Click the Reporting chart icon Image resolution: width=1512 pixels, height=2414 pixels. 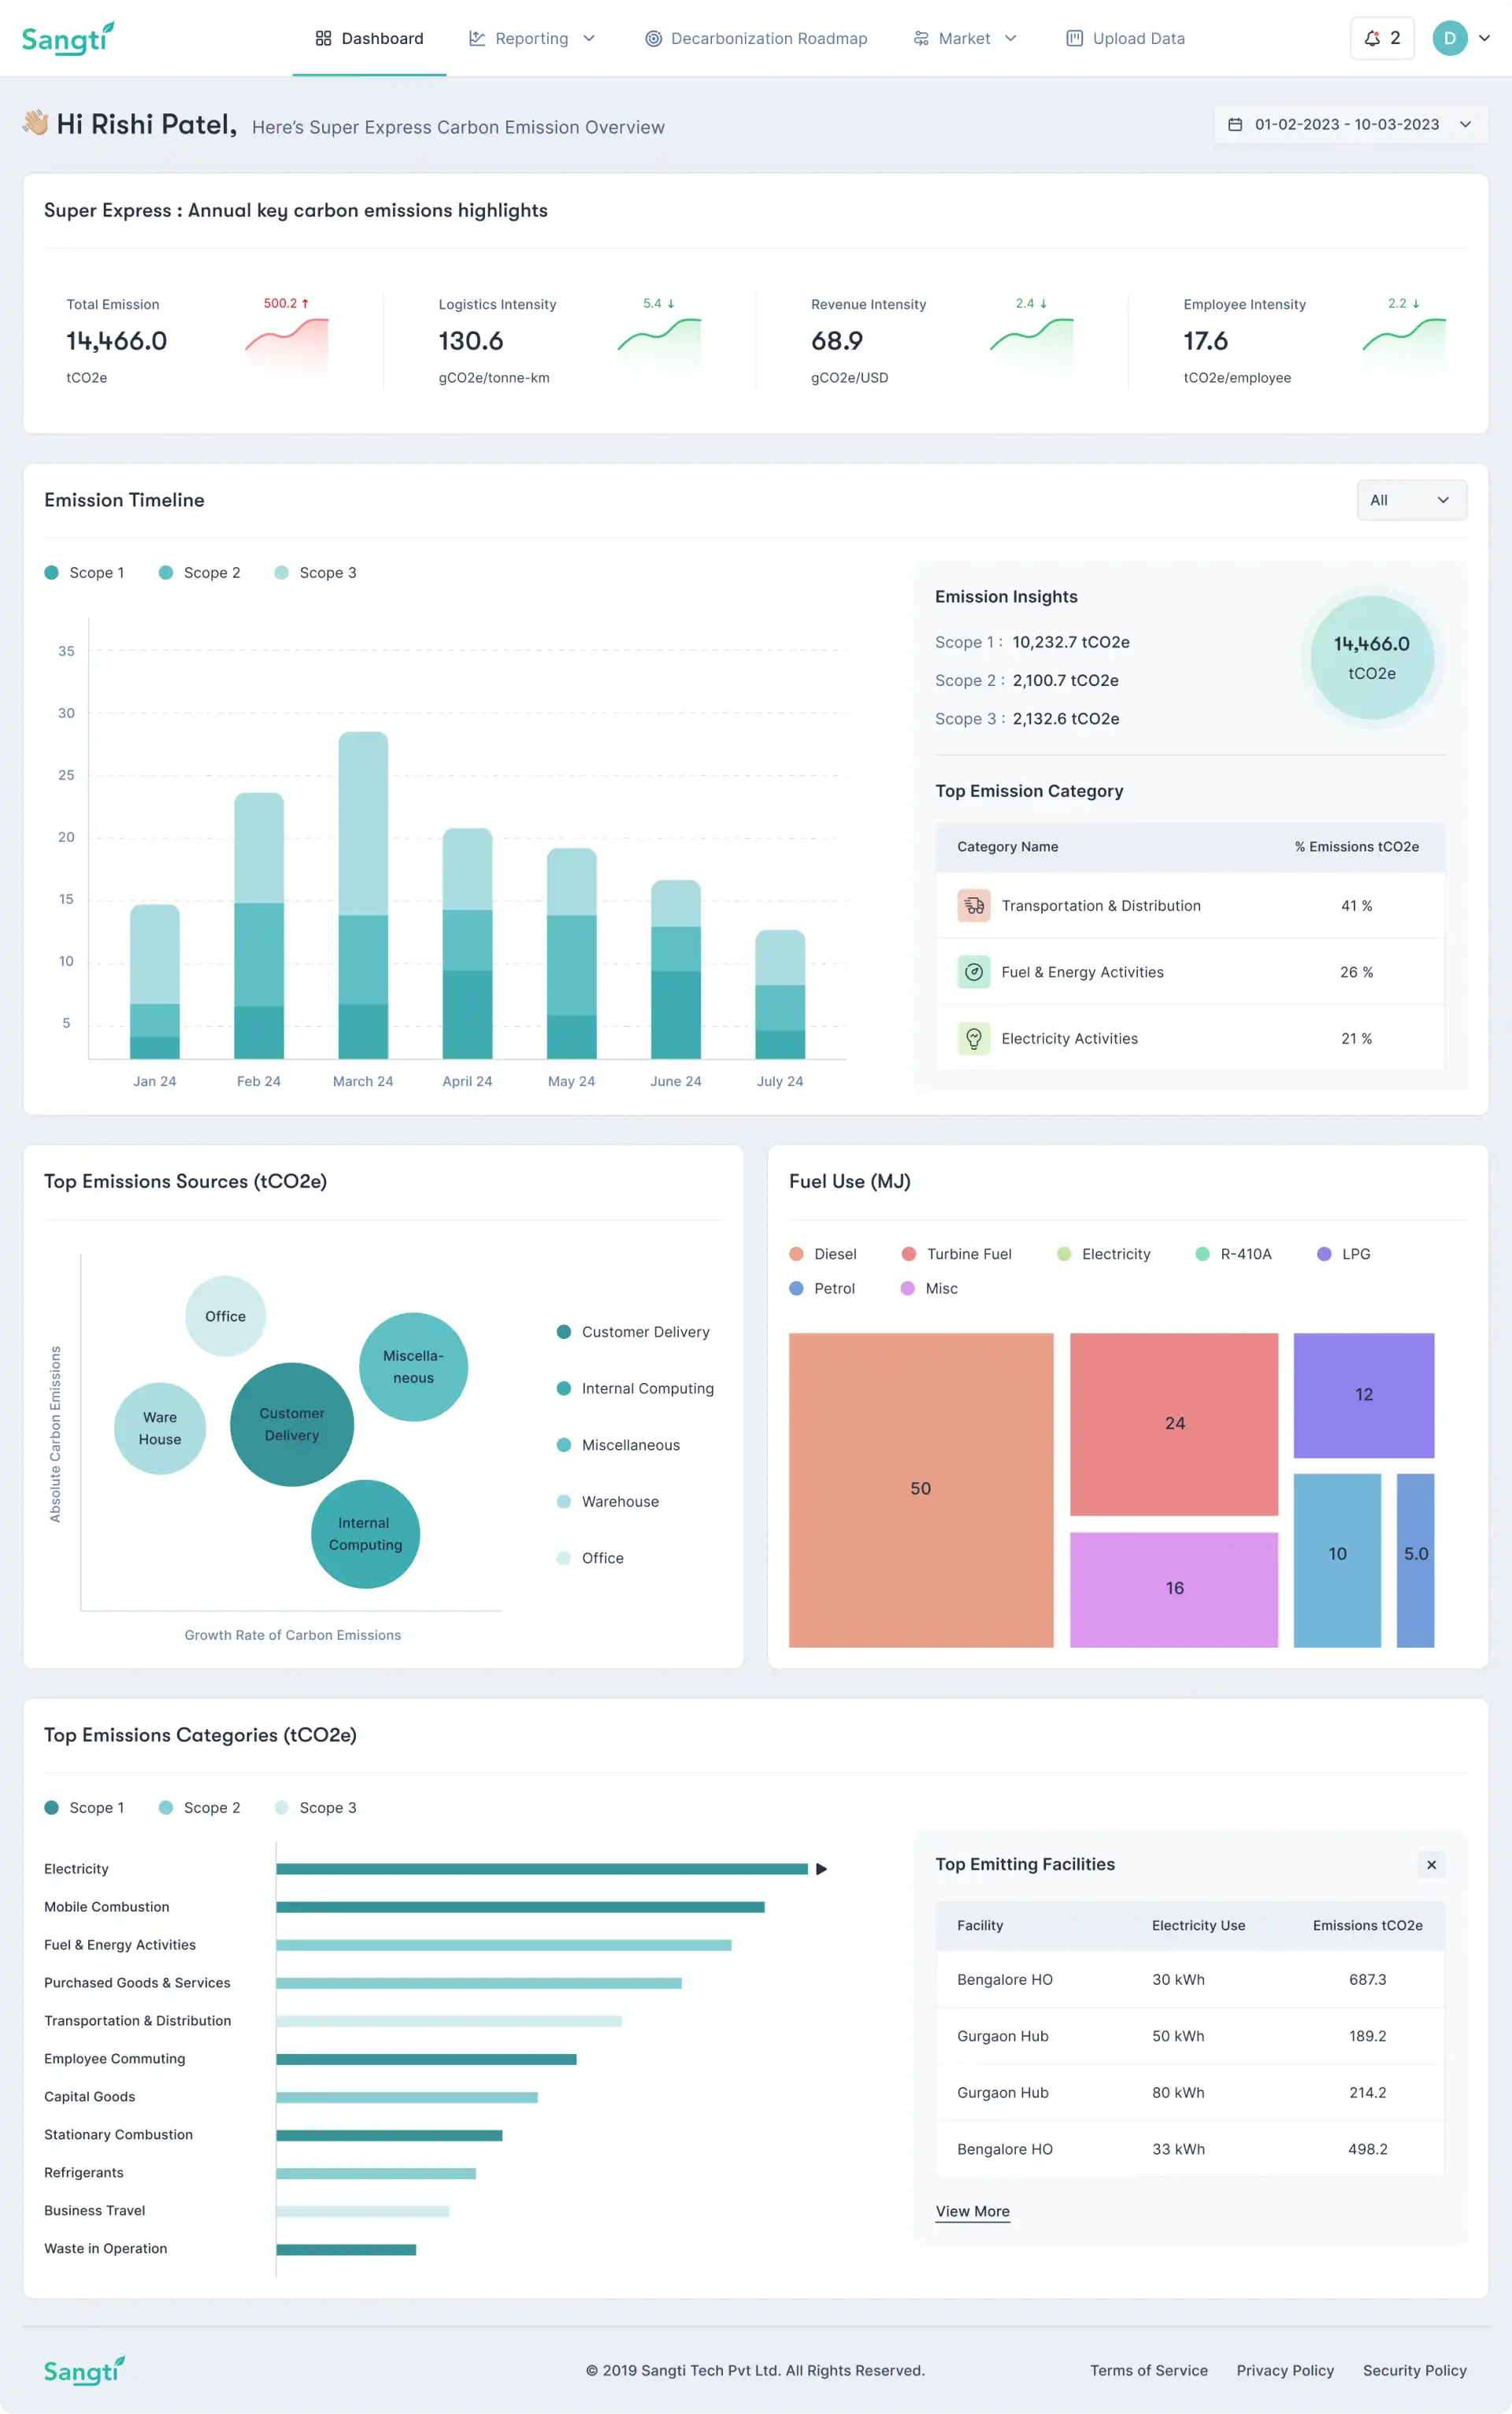477,38
